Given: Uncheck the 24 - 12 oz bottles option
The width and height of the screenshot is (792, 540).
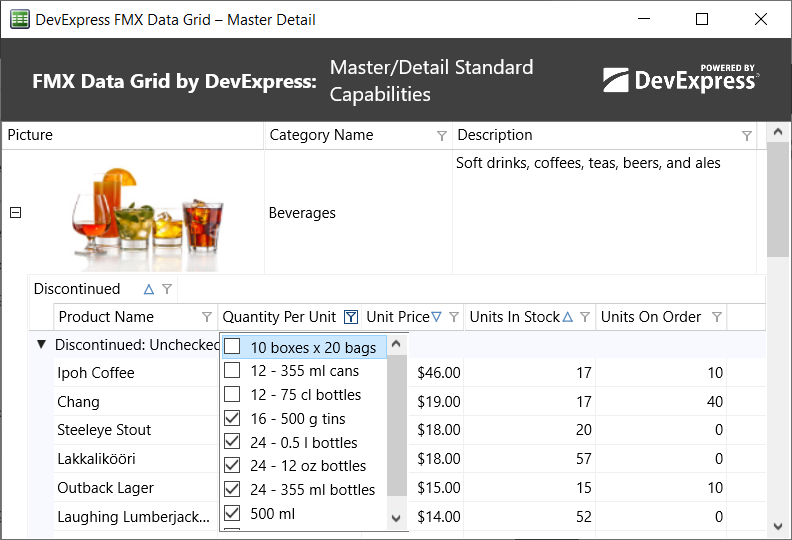Looking at the screenshot, I should pyautogui.click(x=232, y=465).
